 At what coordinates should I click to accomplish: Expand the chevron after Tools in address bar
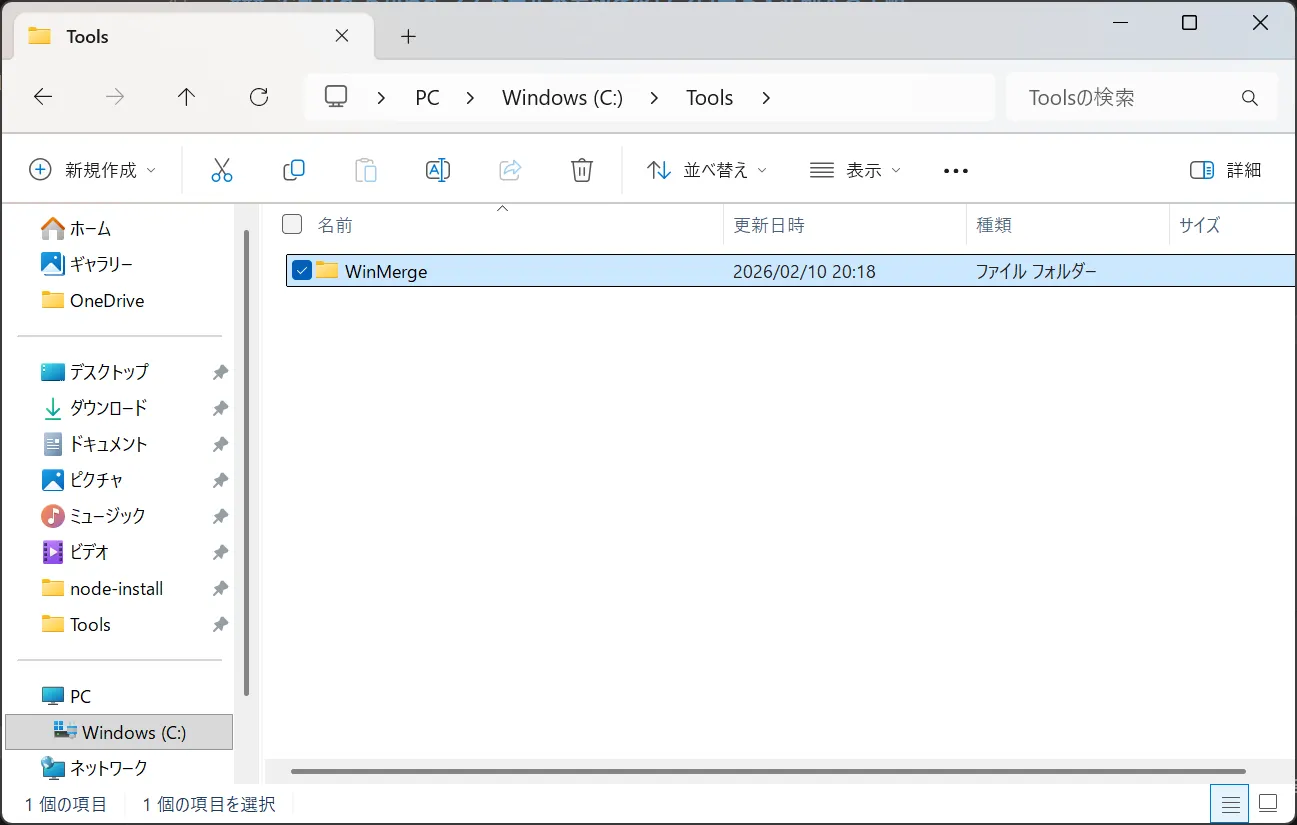[766, 98]
